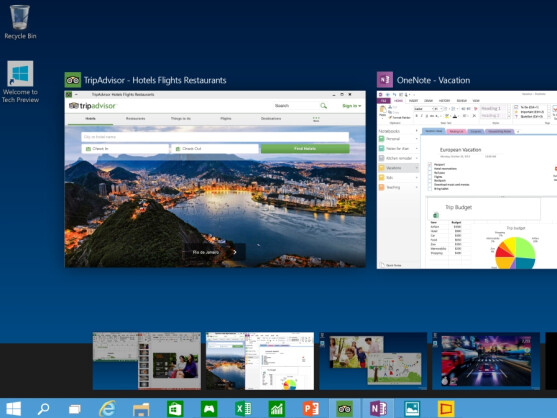The image size is (557, 418).
Task: Switch to the OneNote taskbar icon
Action: 378,409
